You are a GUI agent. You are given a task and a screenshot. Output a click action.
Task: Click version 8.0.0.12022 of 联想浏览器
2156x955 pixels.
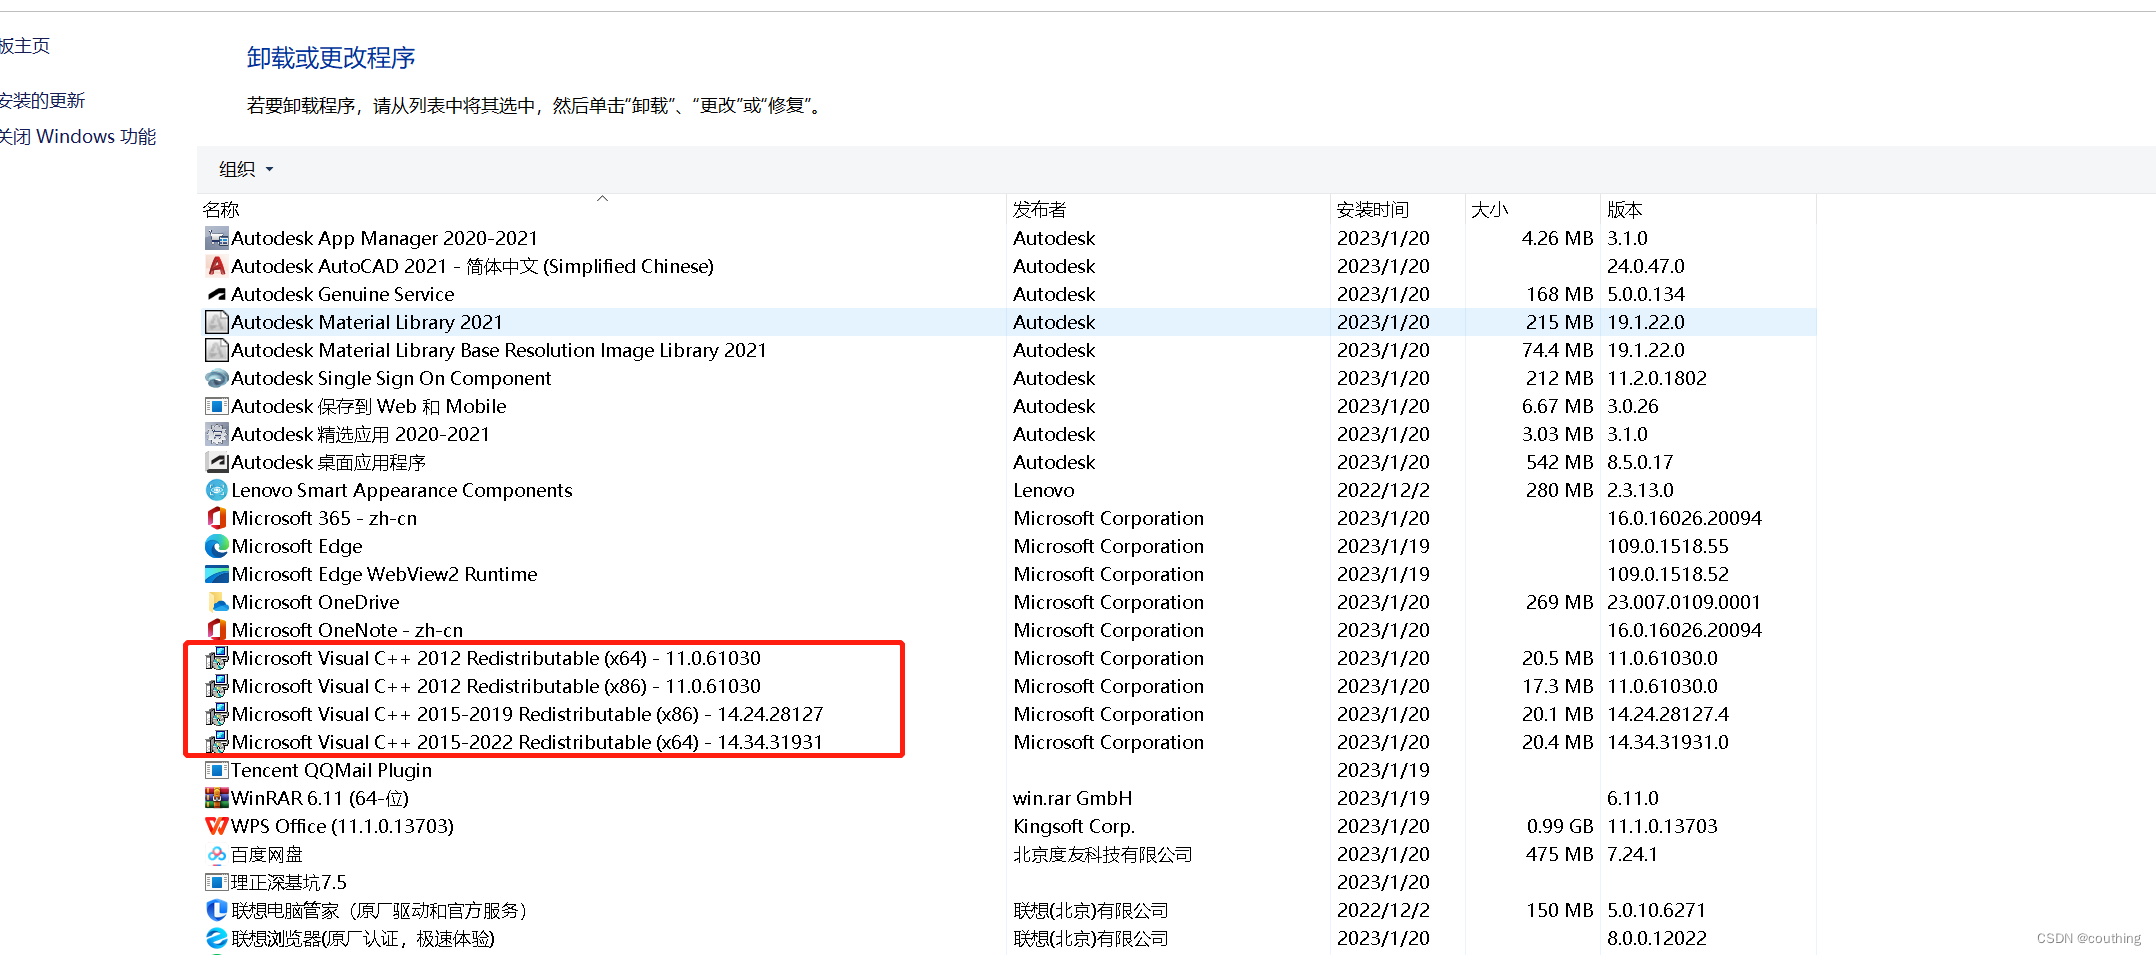pos(1656,938)
